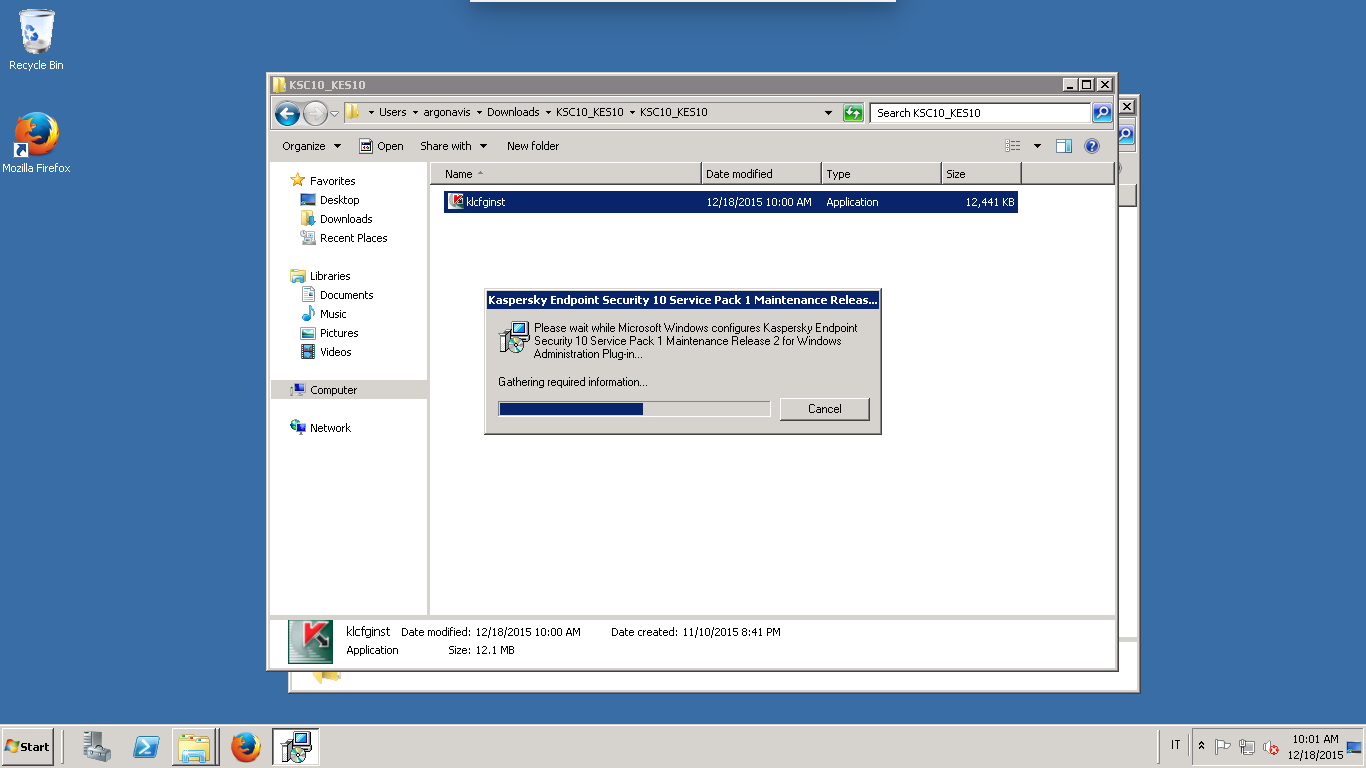Launch PowerShell from the taskbar
Viewport: 1366px width, 768px height.
(146, 746)
